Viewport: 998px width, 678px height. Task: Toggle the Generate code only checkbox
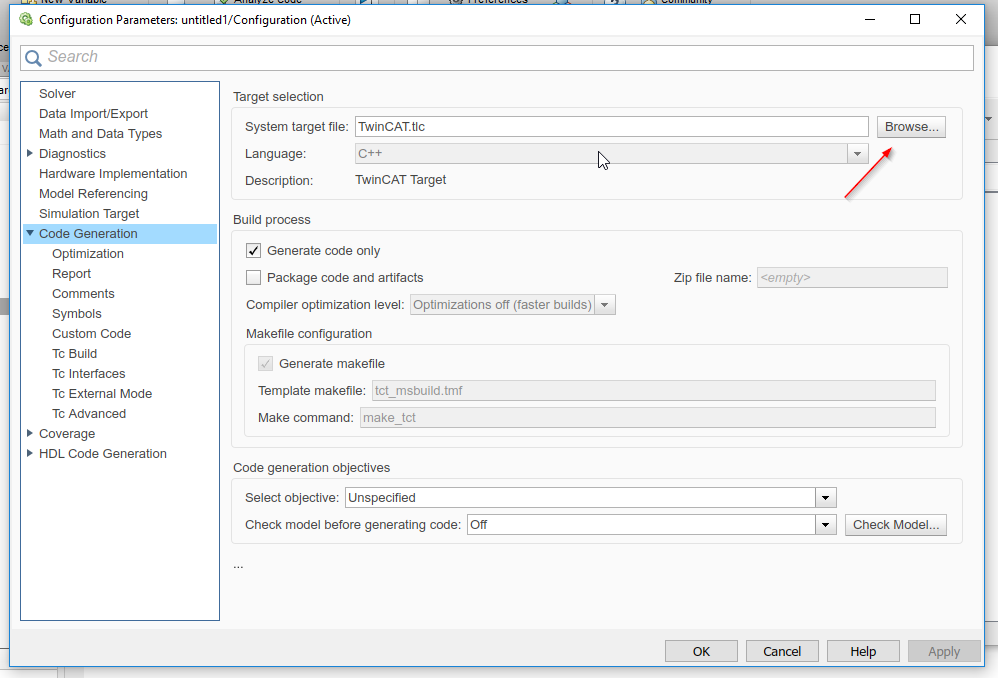(x=253, y=251)
